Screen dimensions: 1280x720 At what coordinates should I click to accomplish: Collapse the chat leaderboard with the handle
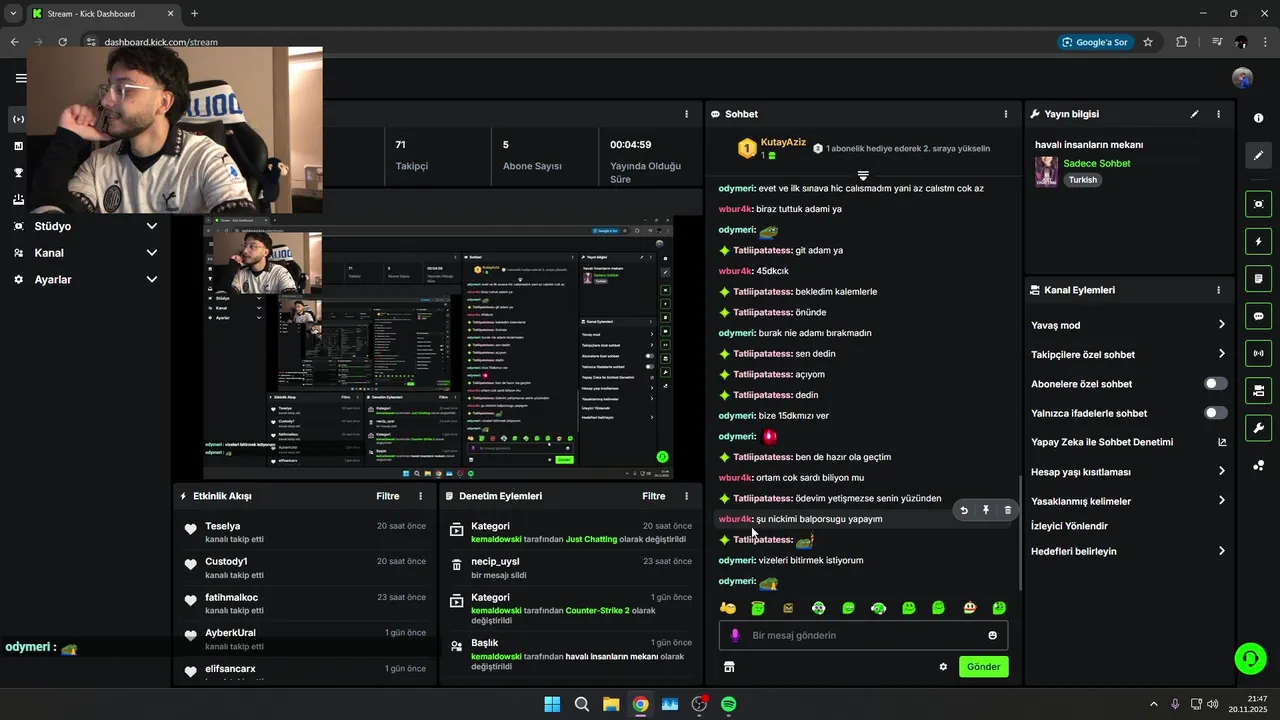[863, 176]
